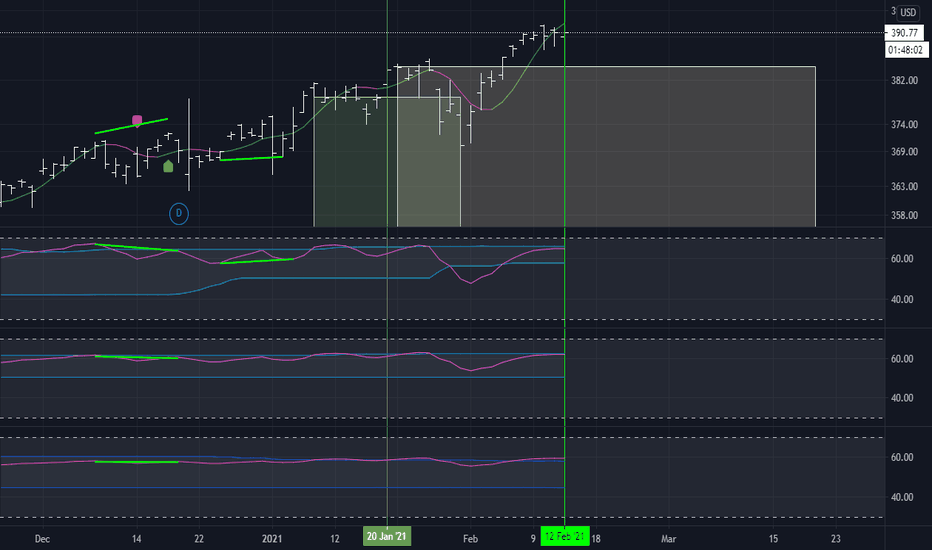
Task: Click the 374.00 price axis label
Action: coord(904,124)
